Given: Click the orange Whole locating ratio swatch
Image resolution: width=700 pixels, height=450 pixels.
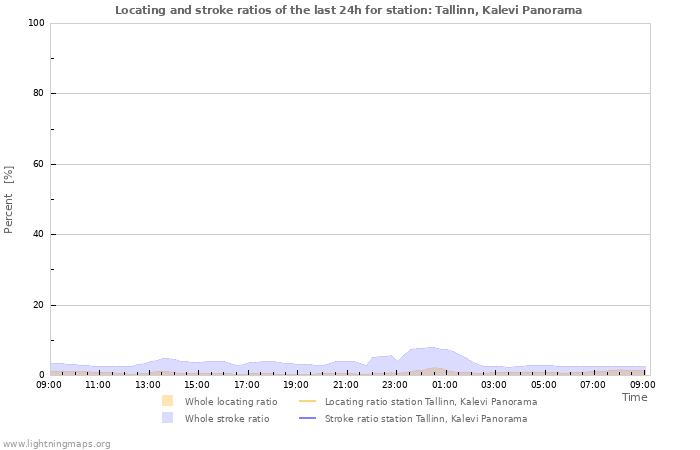Looking at the screenshot, I should tap(167, 401).
